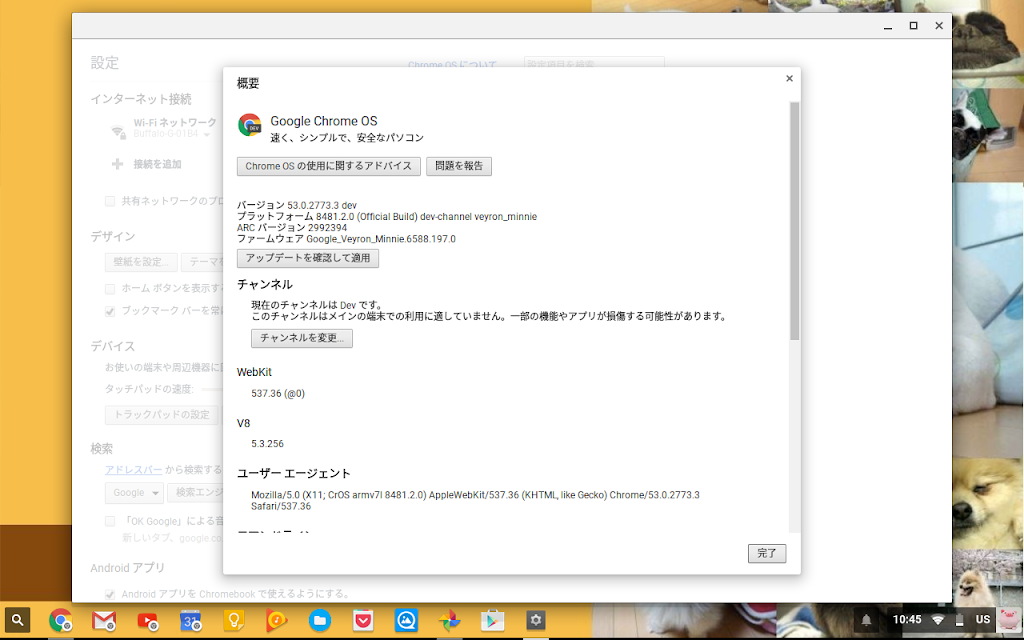Screen dimensions: 1024x640
Task: Toggle the OK Google checkbox
Action: [110, 521]
